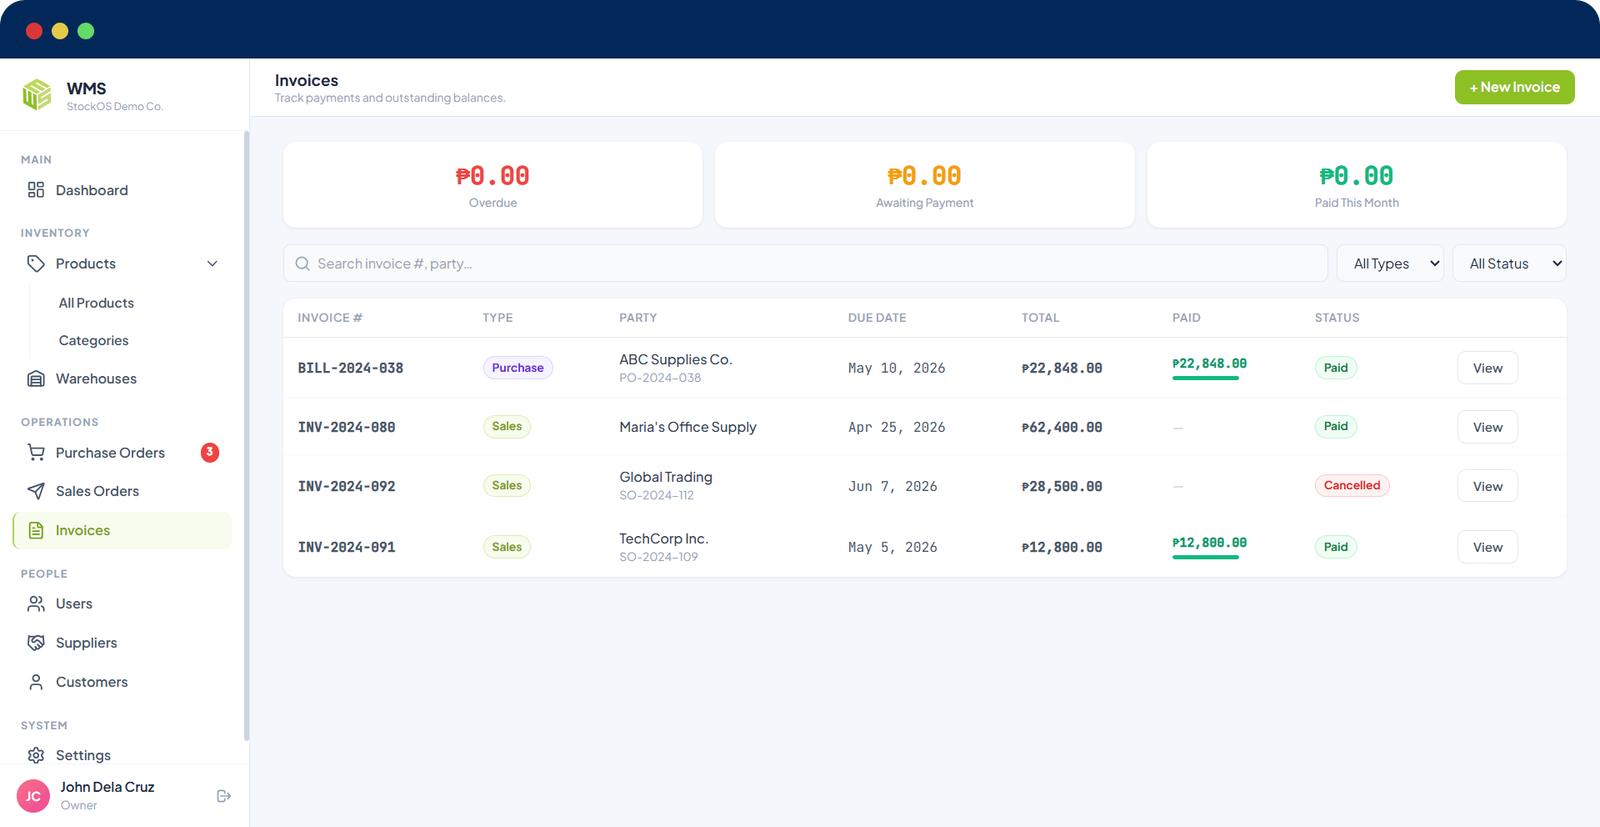Click the Awaiting Payment summary card
This screenshot has width=1600, height=827.
pyautogui.click(x=925, y=185)
